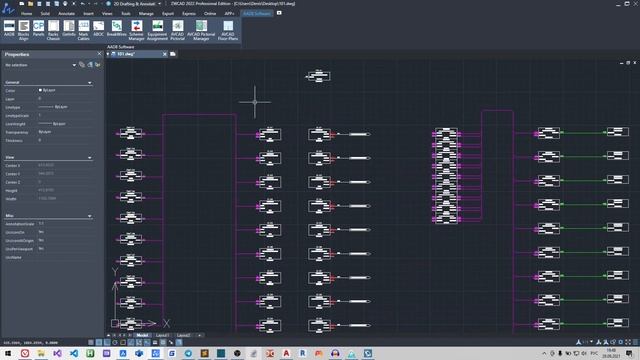Toggle ortho mode in the status bar
Viewport: 640px width, 360px height.
click(107, 342)
